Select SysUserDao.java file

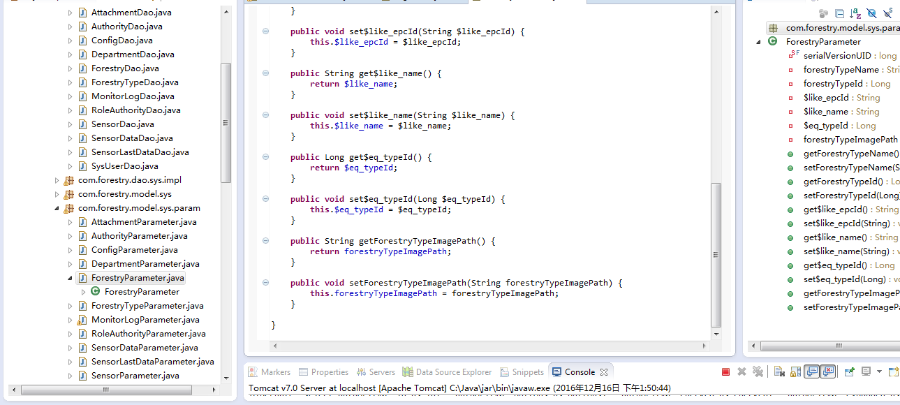pyautogui.click(x=125, y=166)
